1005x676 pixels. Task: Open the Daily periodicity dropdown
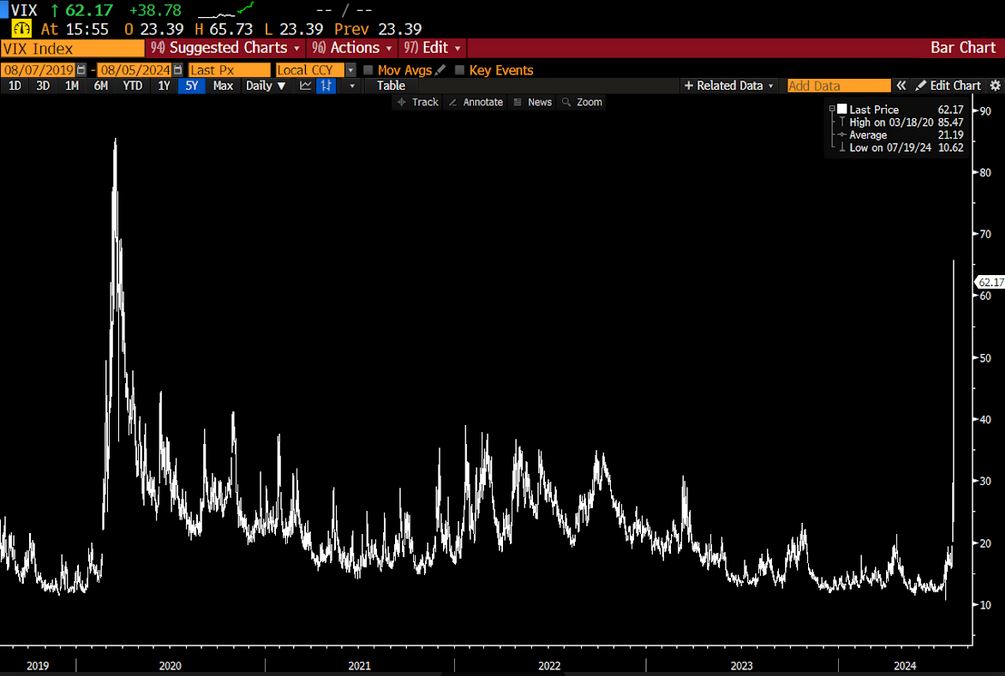[266, 86]
